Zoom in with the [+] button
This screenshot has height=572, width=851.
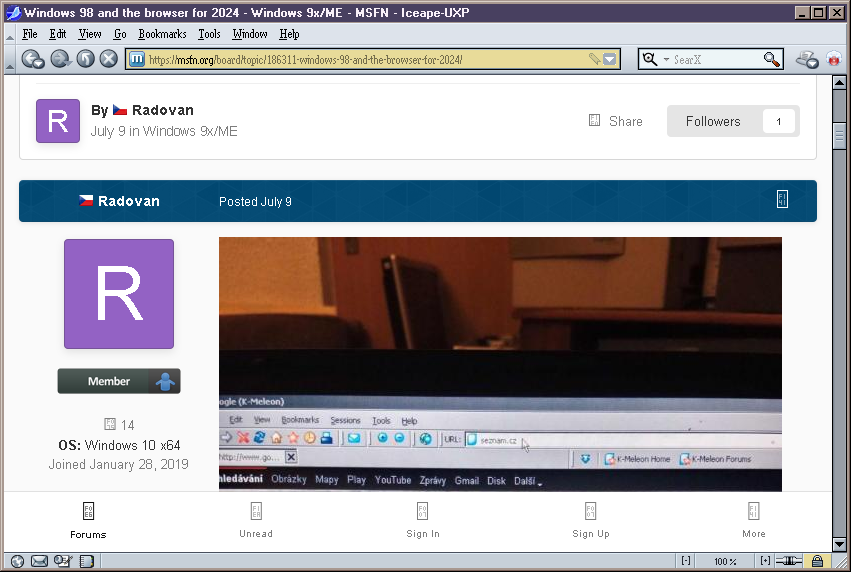click(765, 561)
